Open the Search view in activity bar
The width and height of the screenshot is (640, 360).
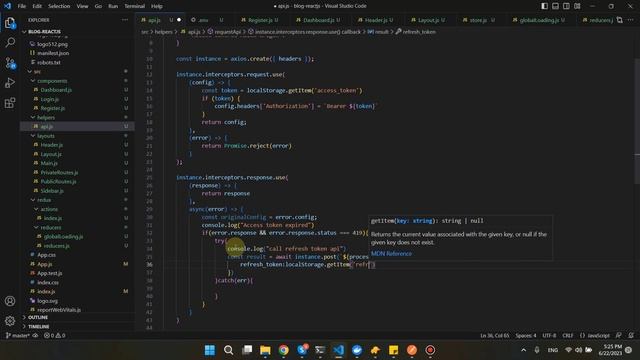pyautogui.click(x=10, y=42)
